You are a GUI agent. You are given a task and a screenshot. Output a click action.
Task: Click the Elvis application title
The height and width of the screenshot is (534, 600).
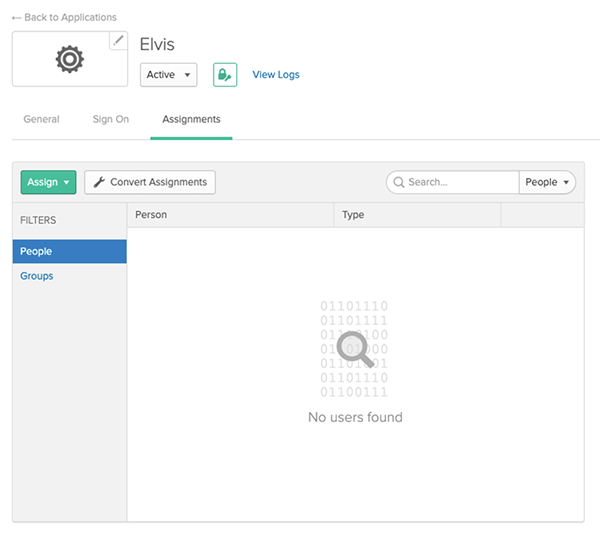point(157,44)
